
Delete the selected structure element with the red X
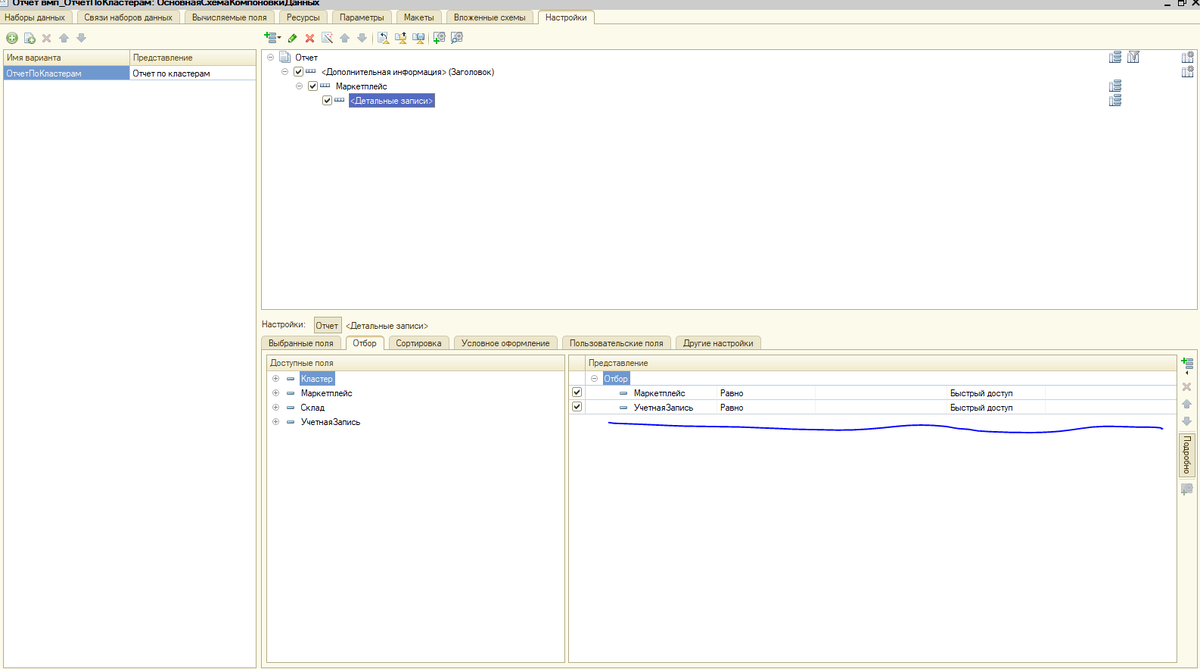point(310,38)
